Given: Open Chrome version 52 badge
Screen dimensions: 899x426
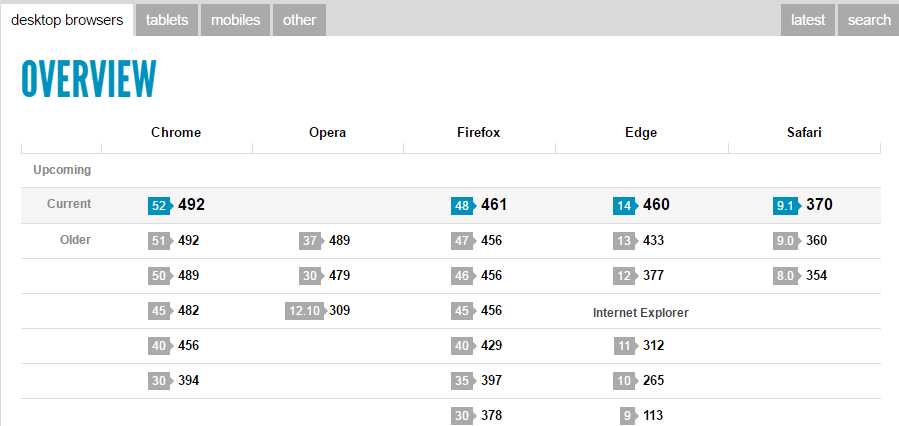Looking at the screenshot, I should [x=160, y=206].
